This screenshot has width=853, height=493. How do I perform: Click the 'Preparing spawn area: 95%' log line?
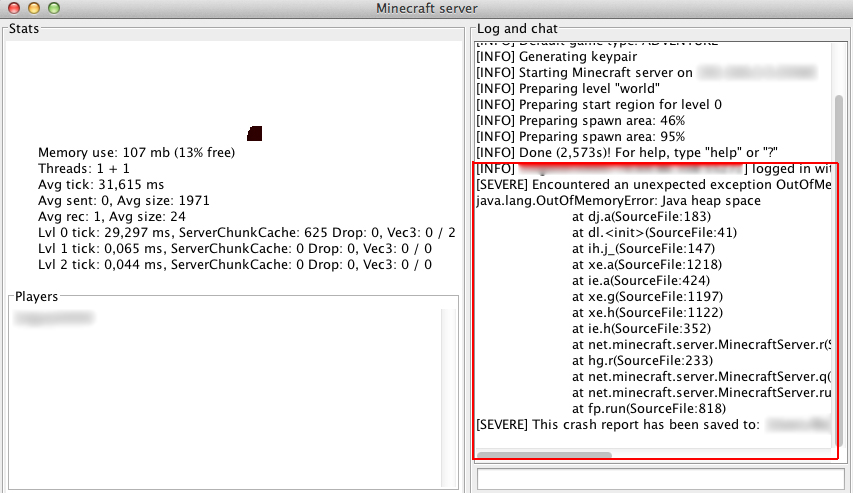[x=580, y=137]
